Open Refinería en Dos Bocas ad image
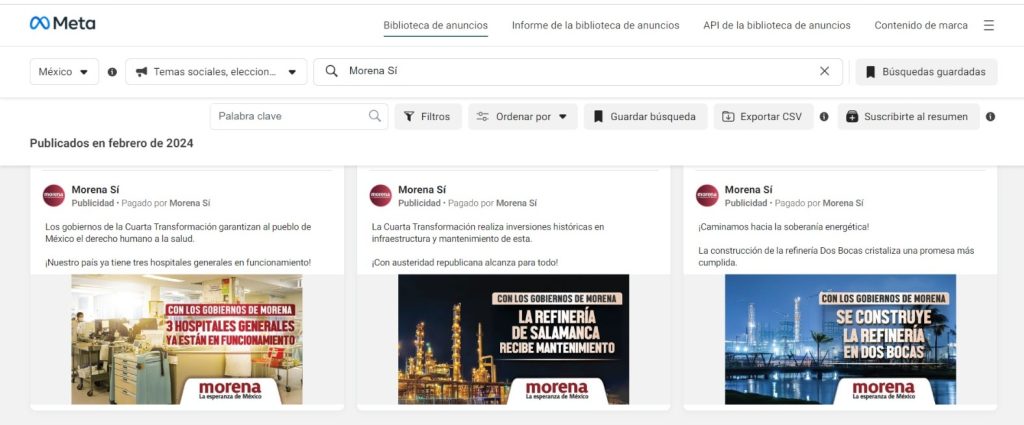The width and height of the screenshot is (1024, 425). [x=840, y=339]
